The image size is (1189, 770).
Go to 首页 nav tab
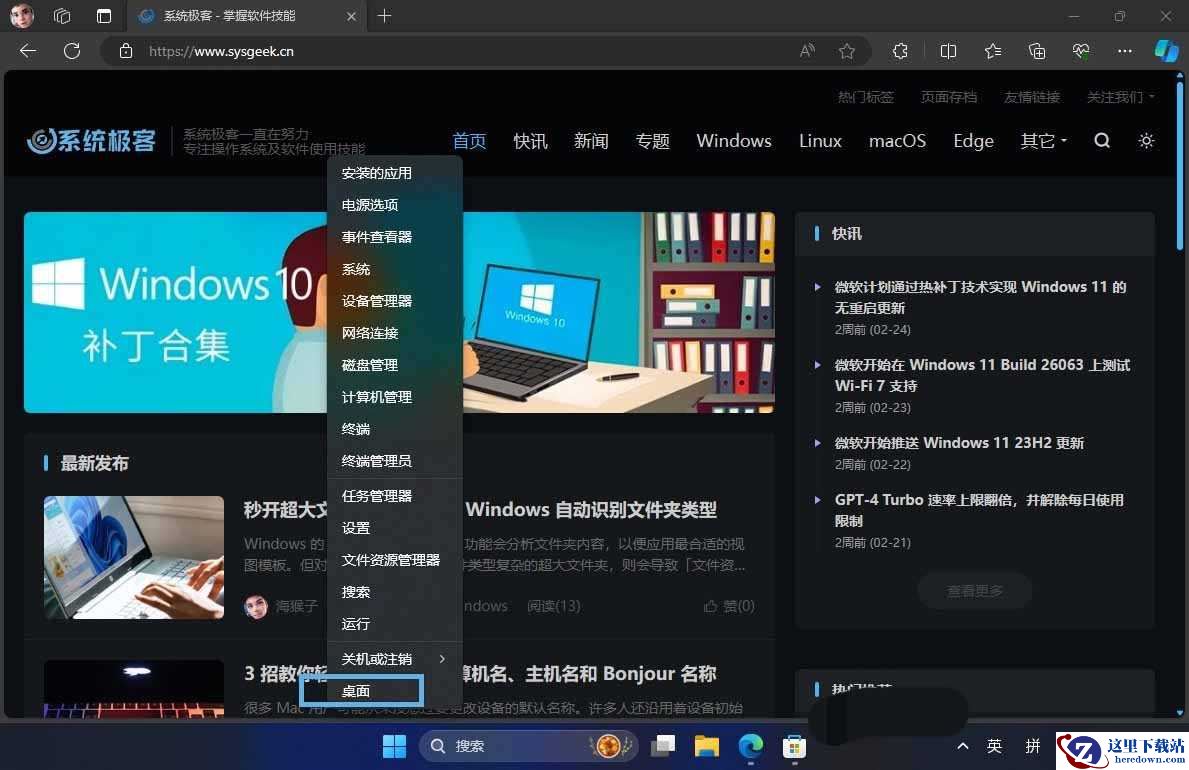(x=469, y=140)
